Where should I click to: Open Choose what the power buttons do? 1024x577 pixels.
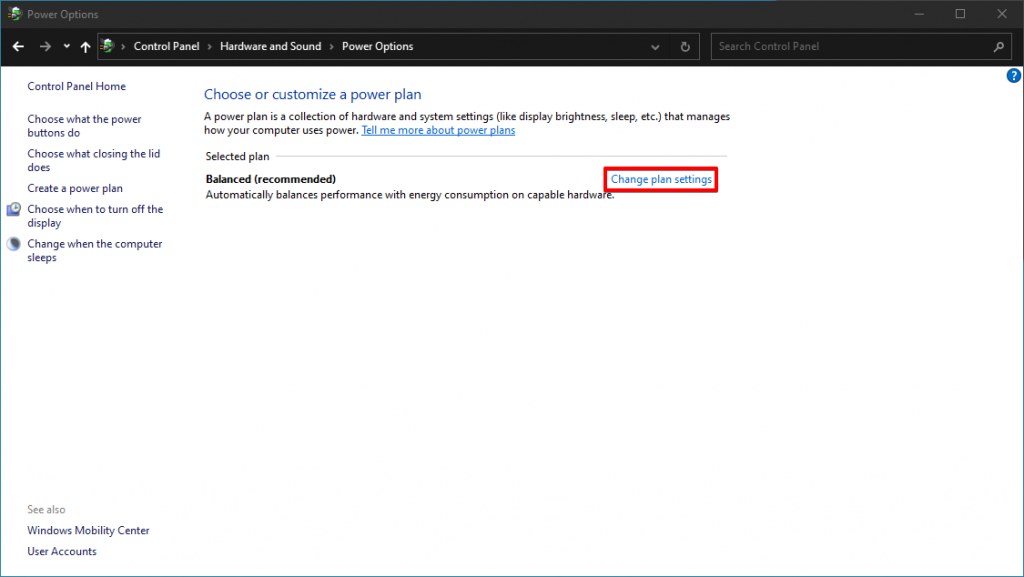click(x=84, y=126)
